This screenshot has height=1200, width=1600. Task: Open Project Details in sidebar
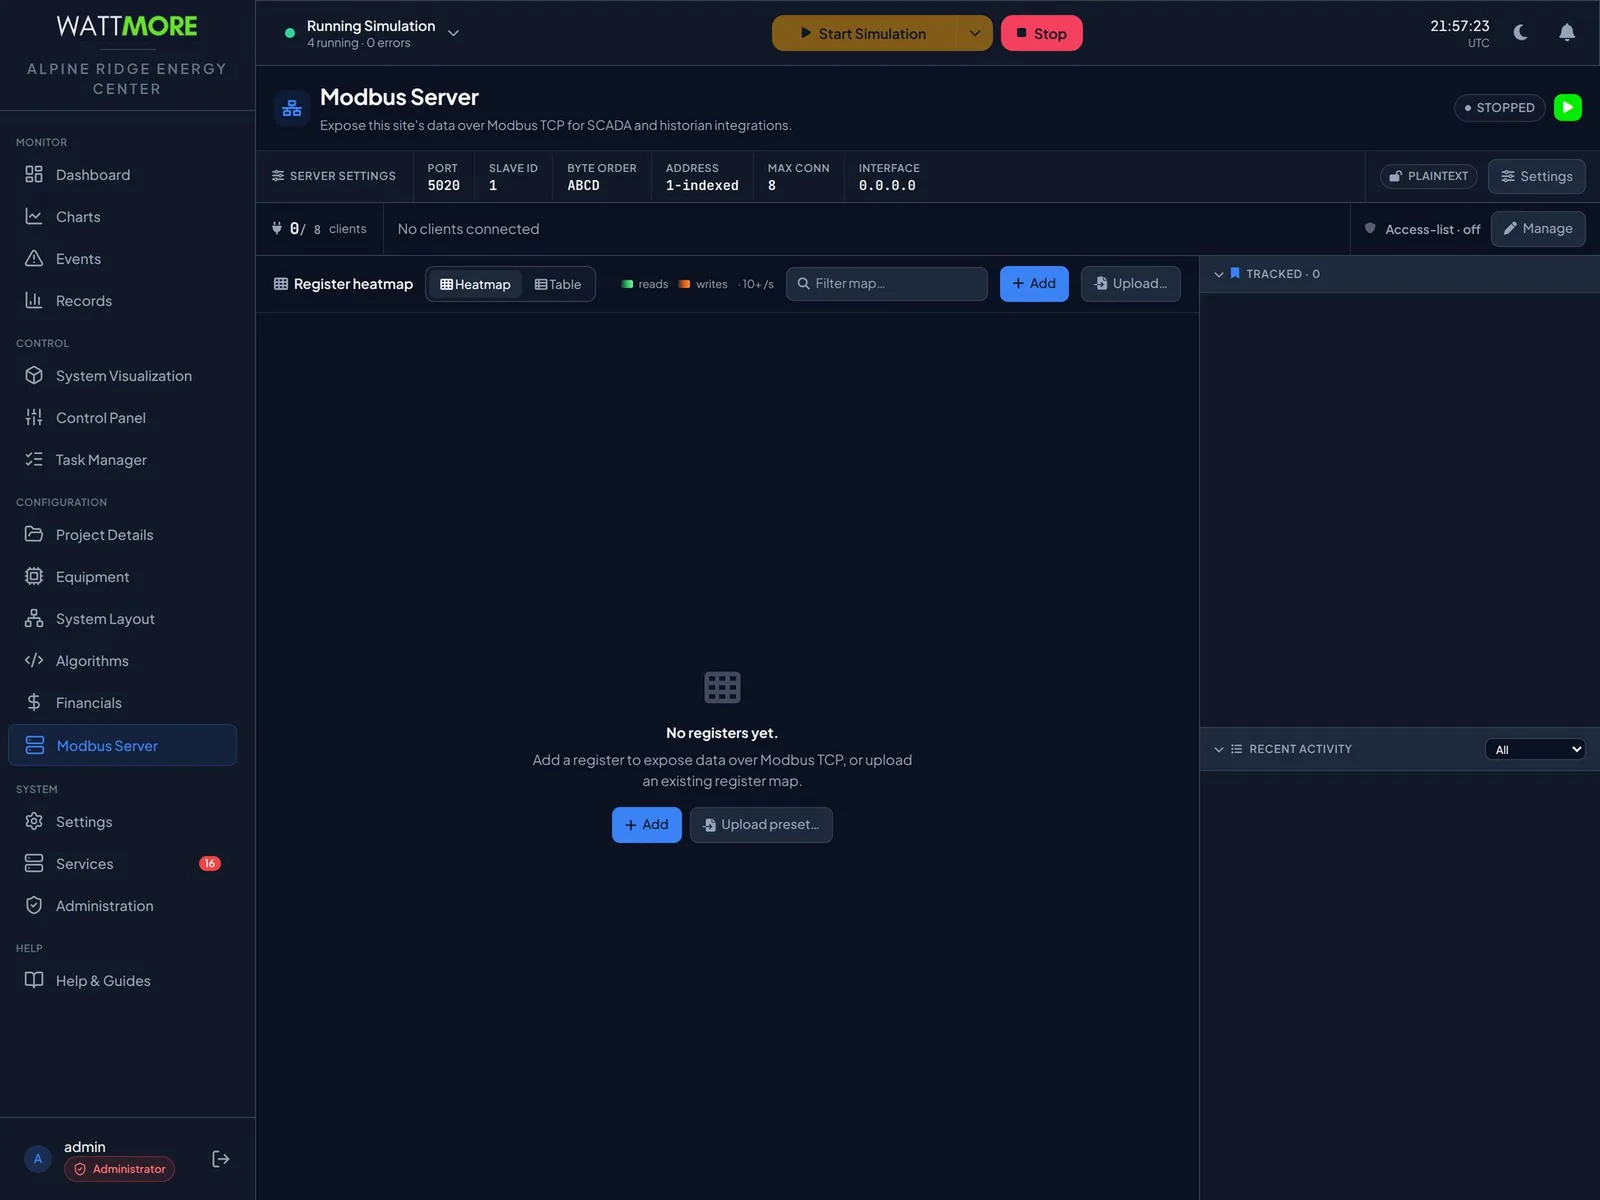[x=122, y=534]
